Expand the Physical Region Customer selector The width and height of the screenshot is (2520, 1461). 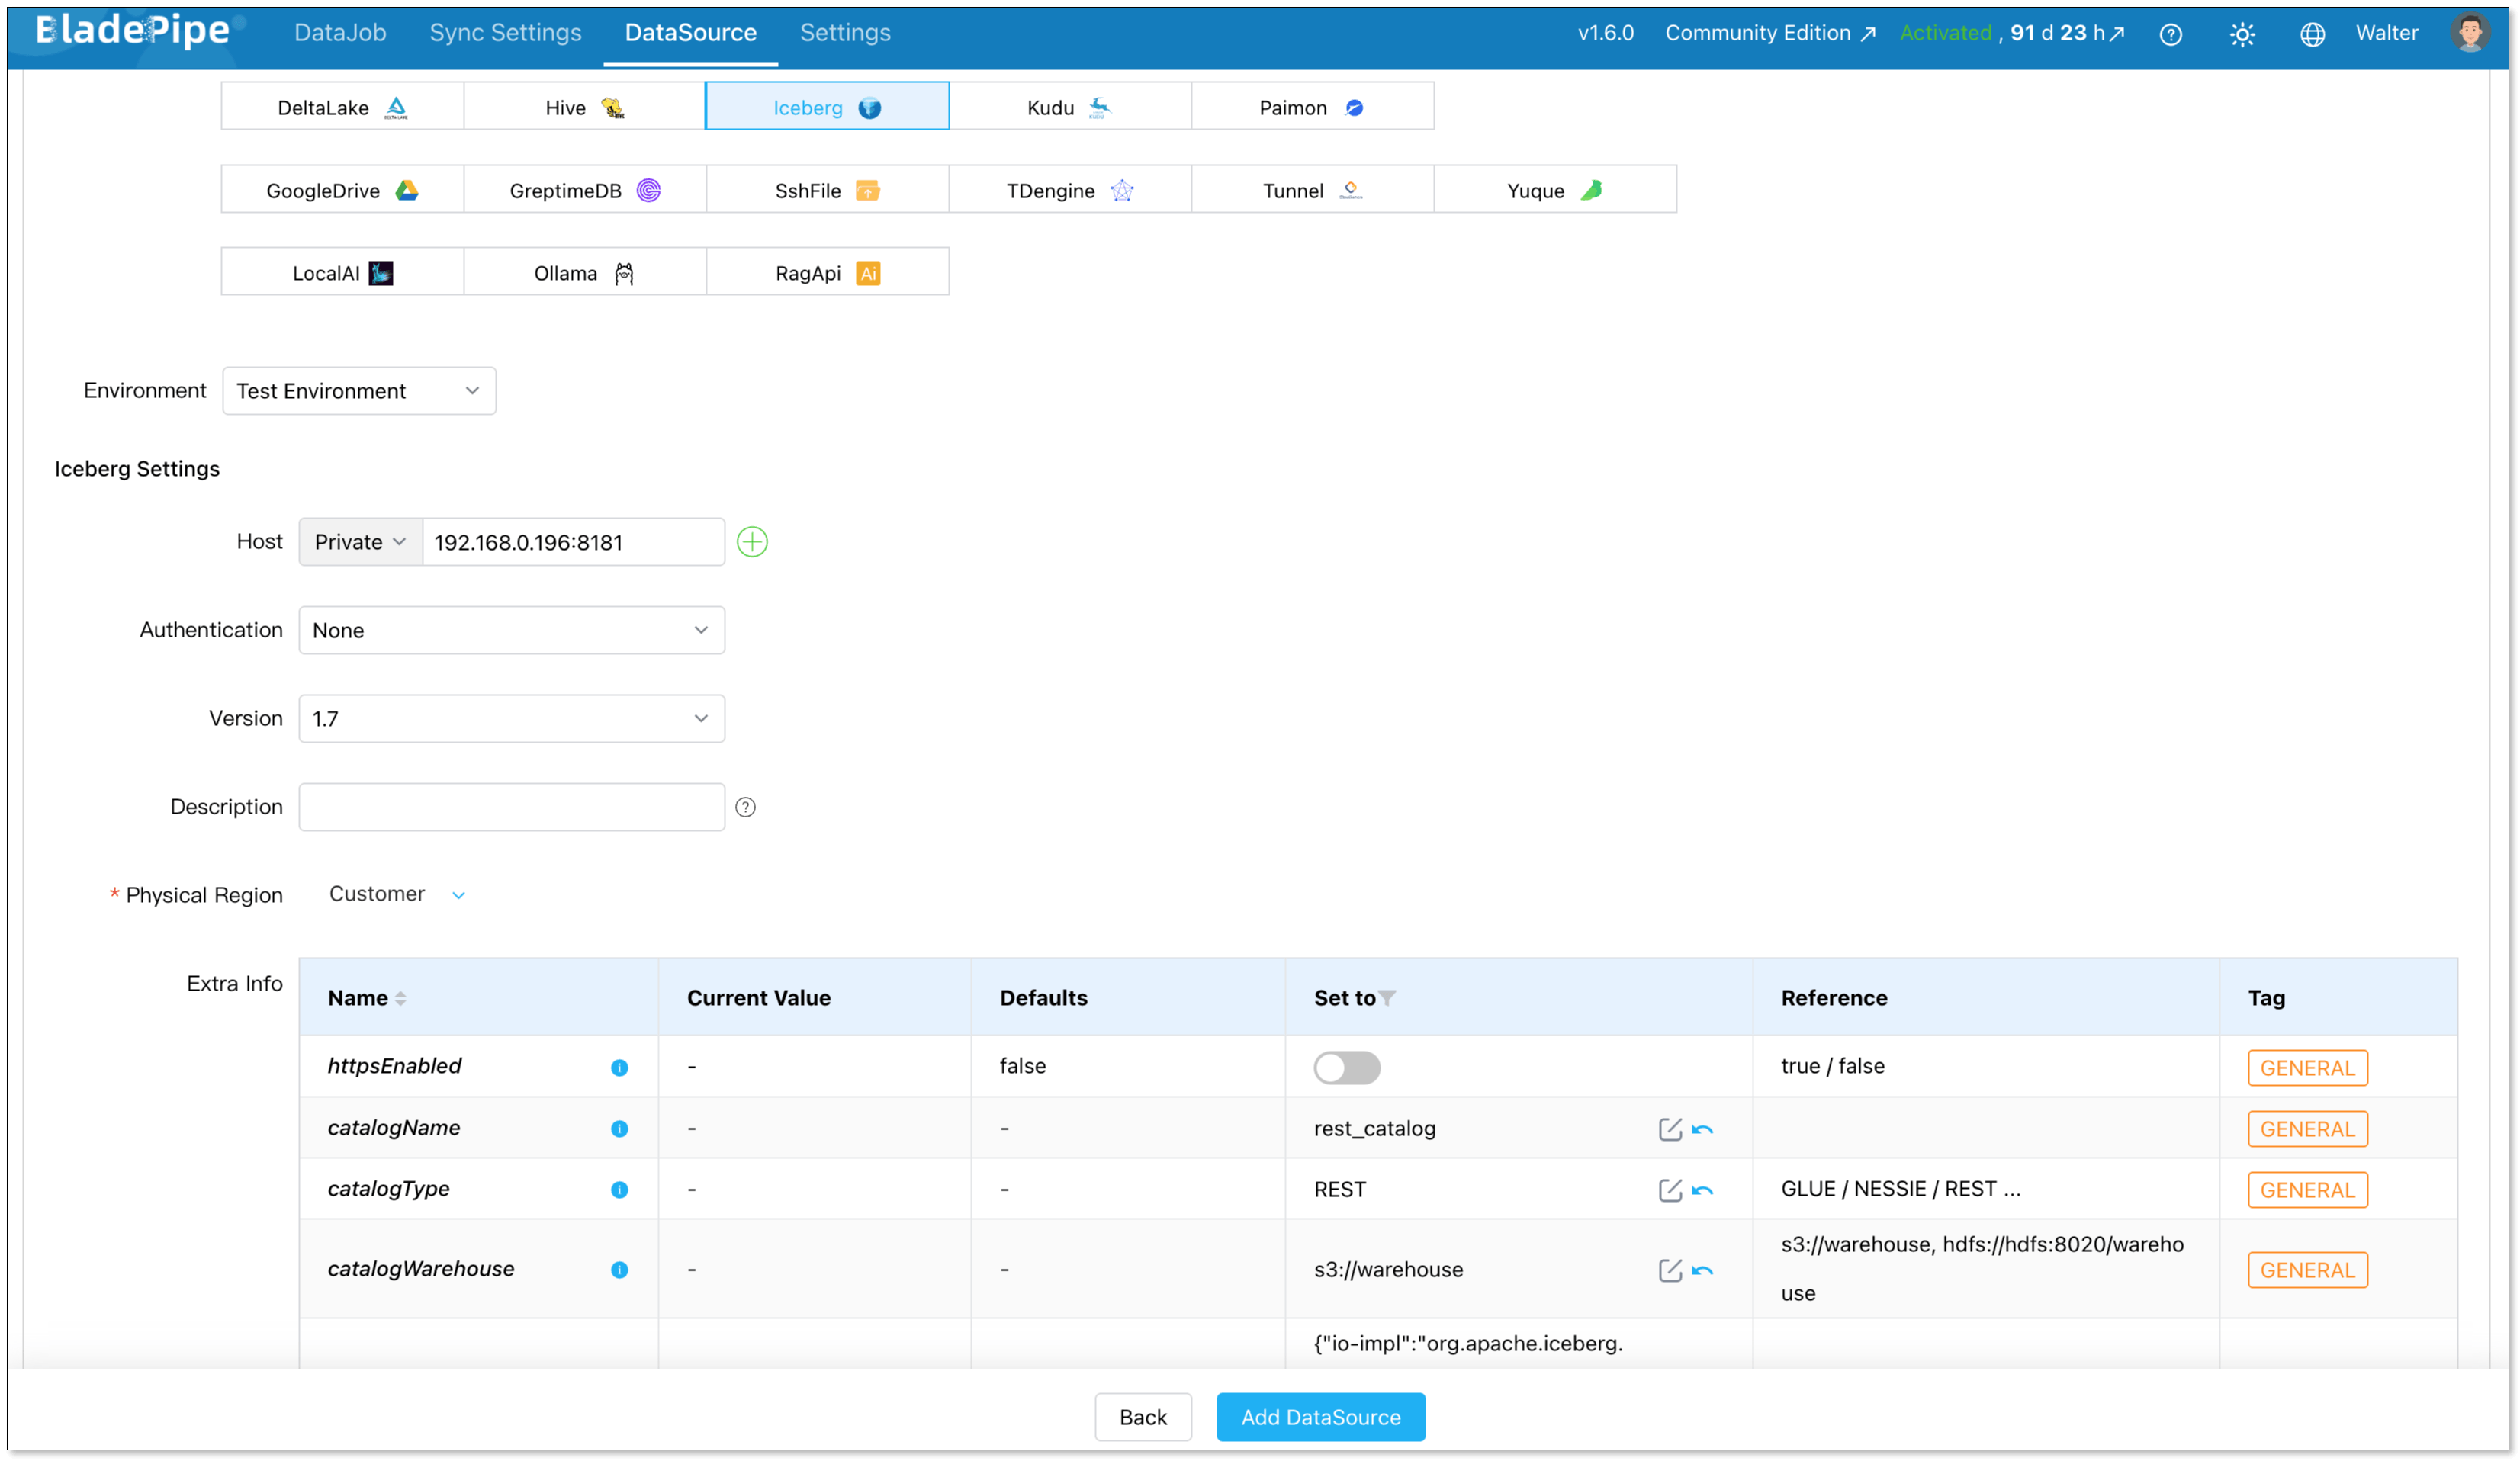pyautogui.click(x=397, y=894)
